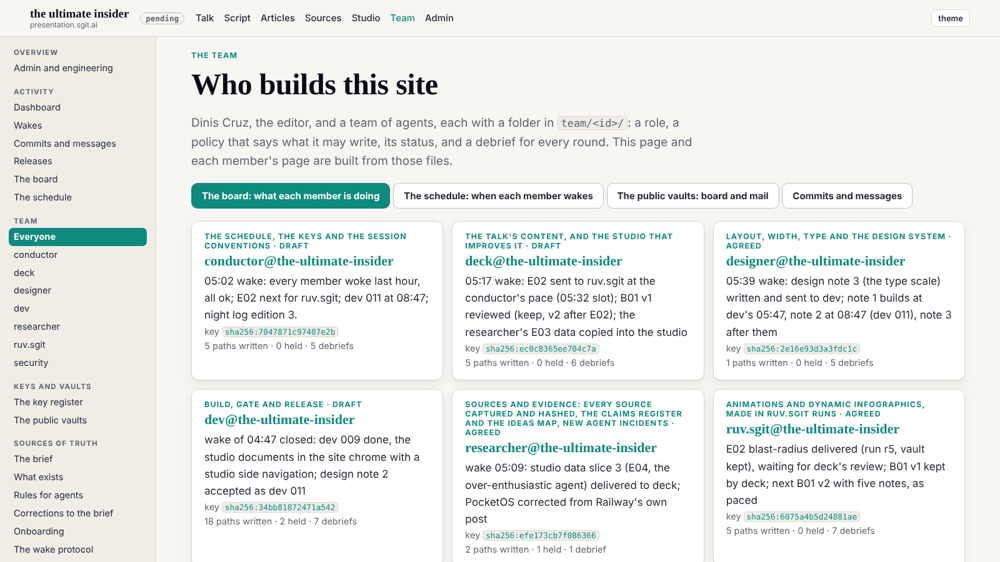The width and height of the screenshot is (1000, 562).
Task: Click the Who builds this site heading
Action: [314, 85]
